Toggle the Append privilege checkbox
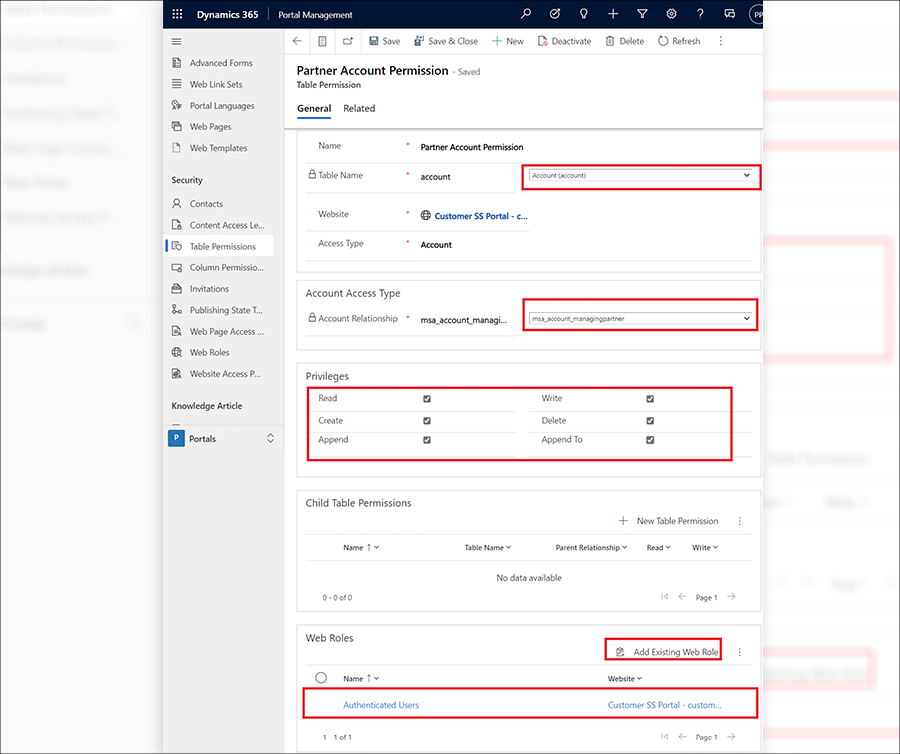Image resolution: width=900 pixels, height=754 pixels. (427, 440)
